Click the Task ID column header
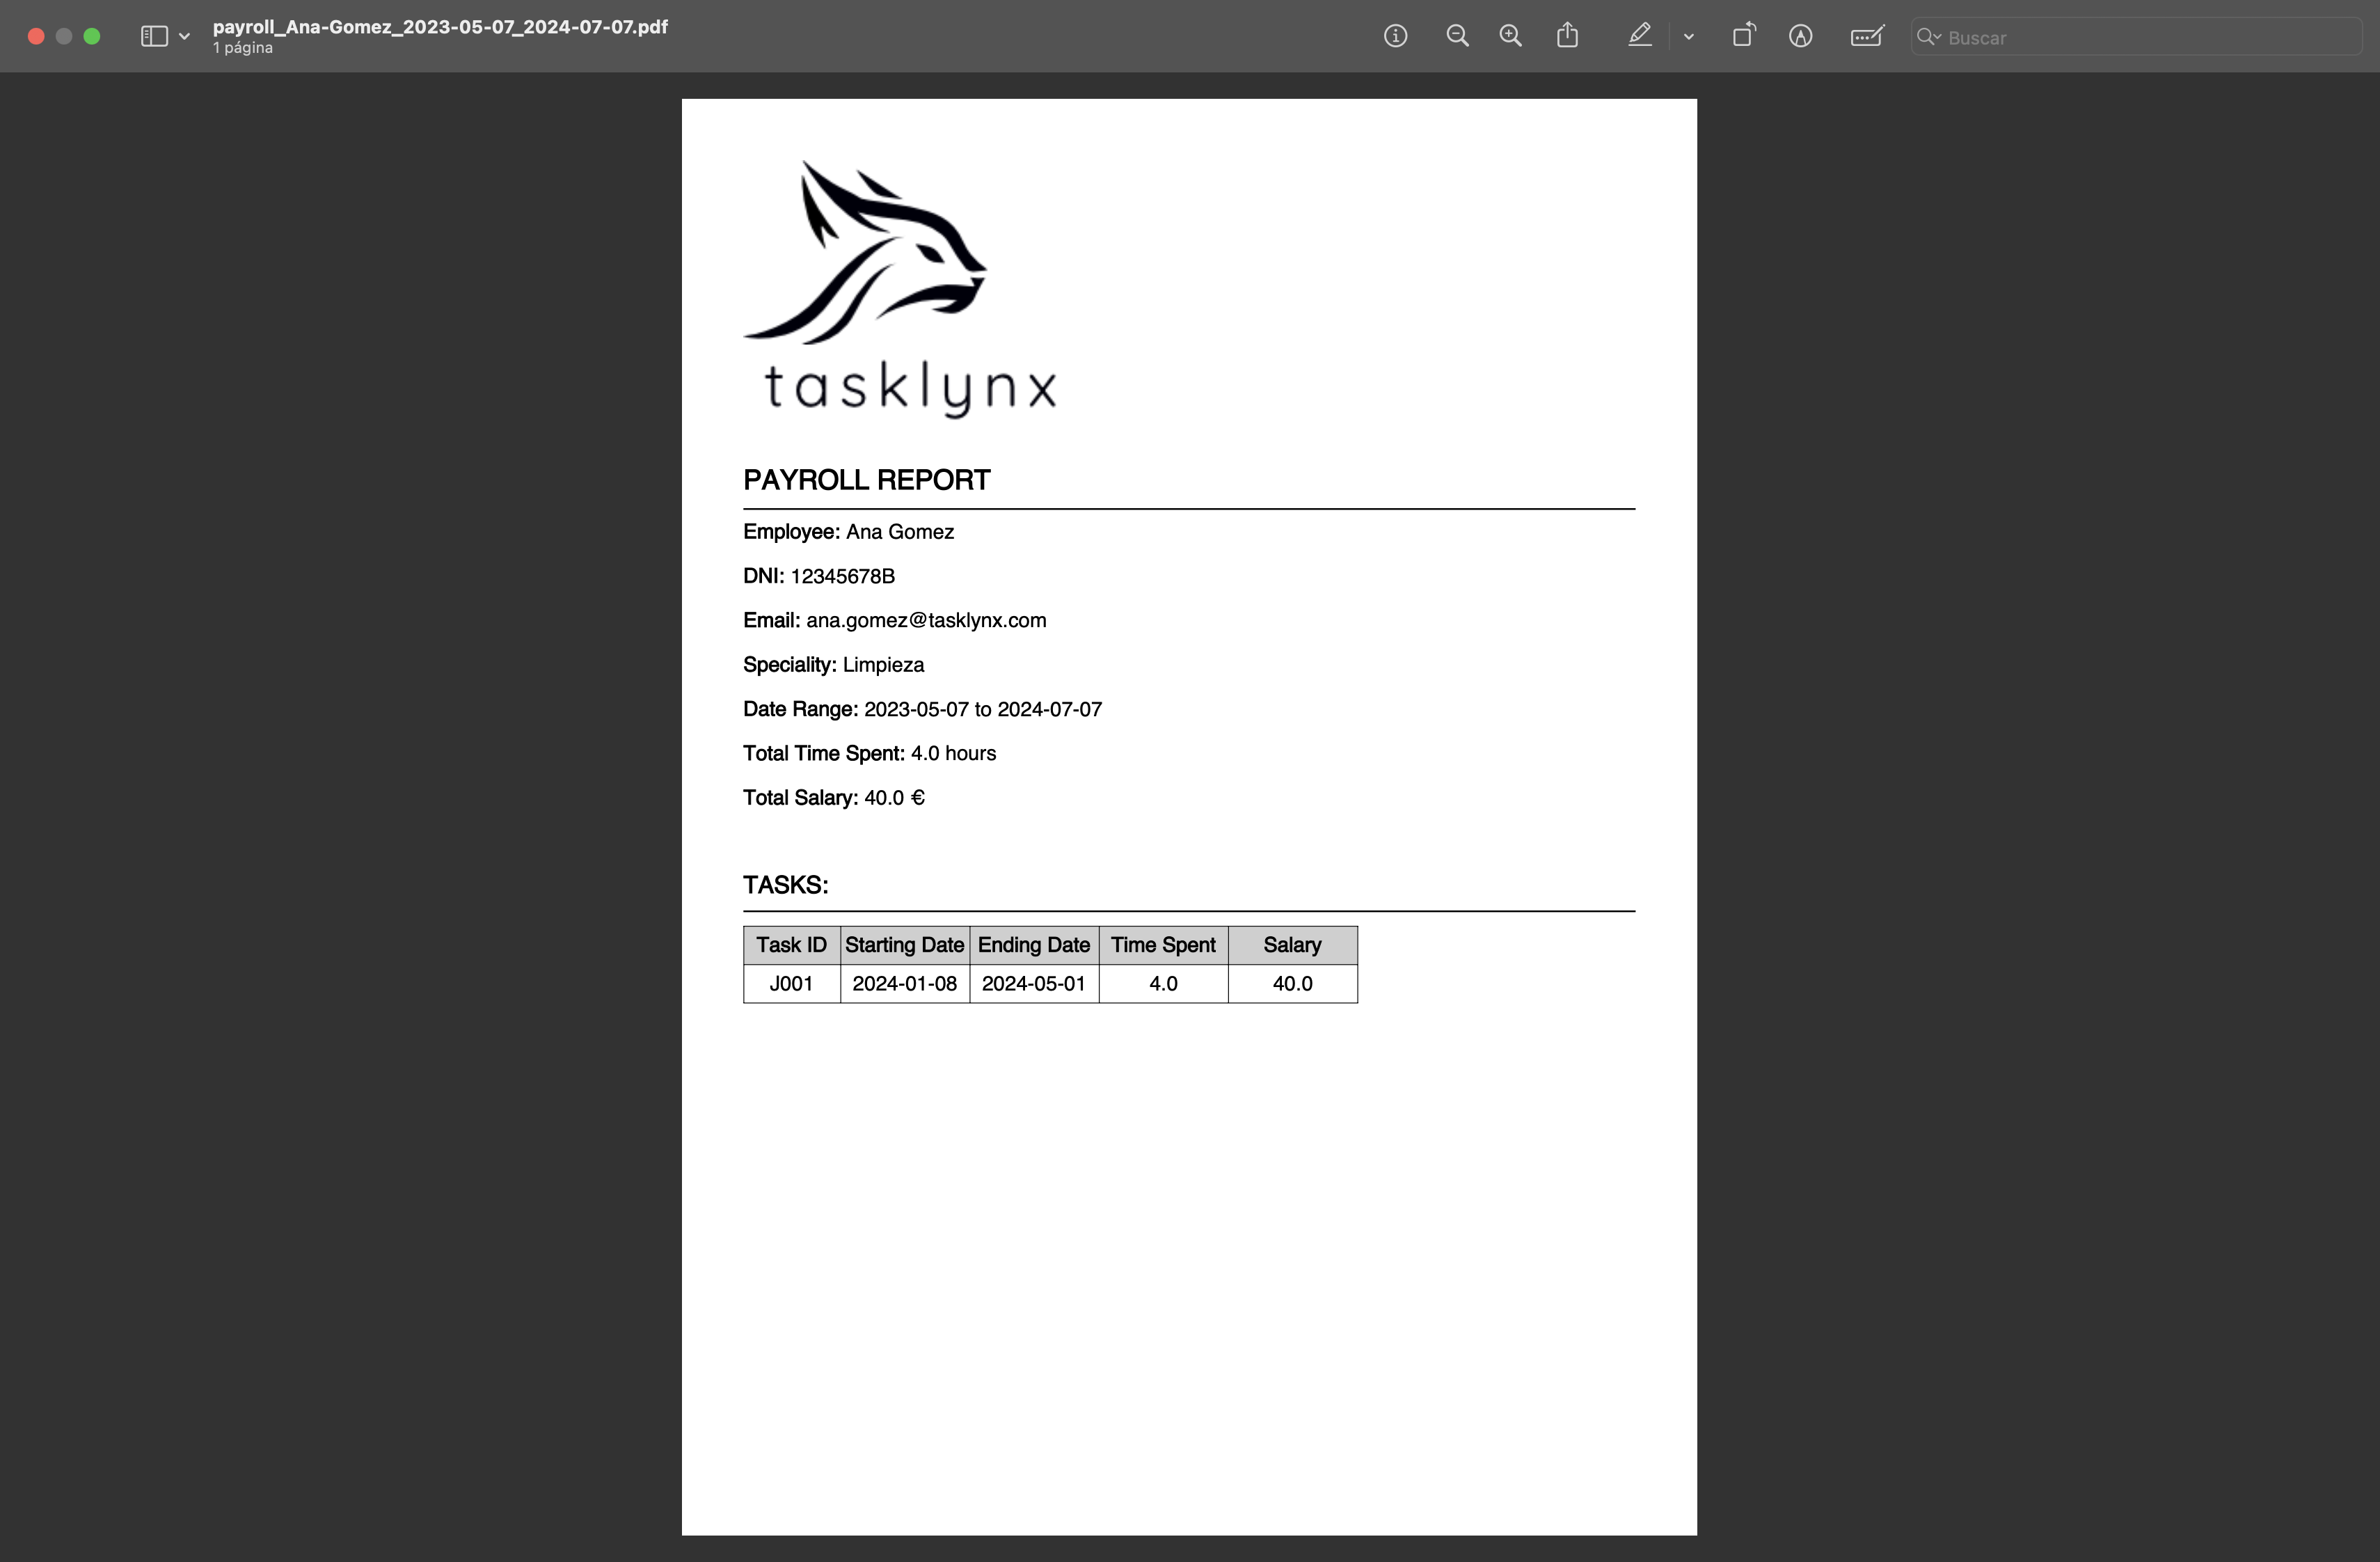 click(791, 946)
